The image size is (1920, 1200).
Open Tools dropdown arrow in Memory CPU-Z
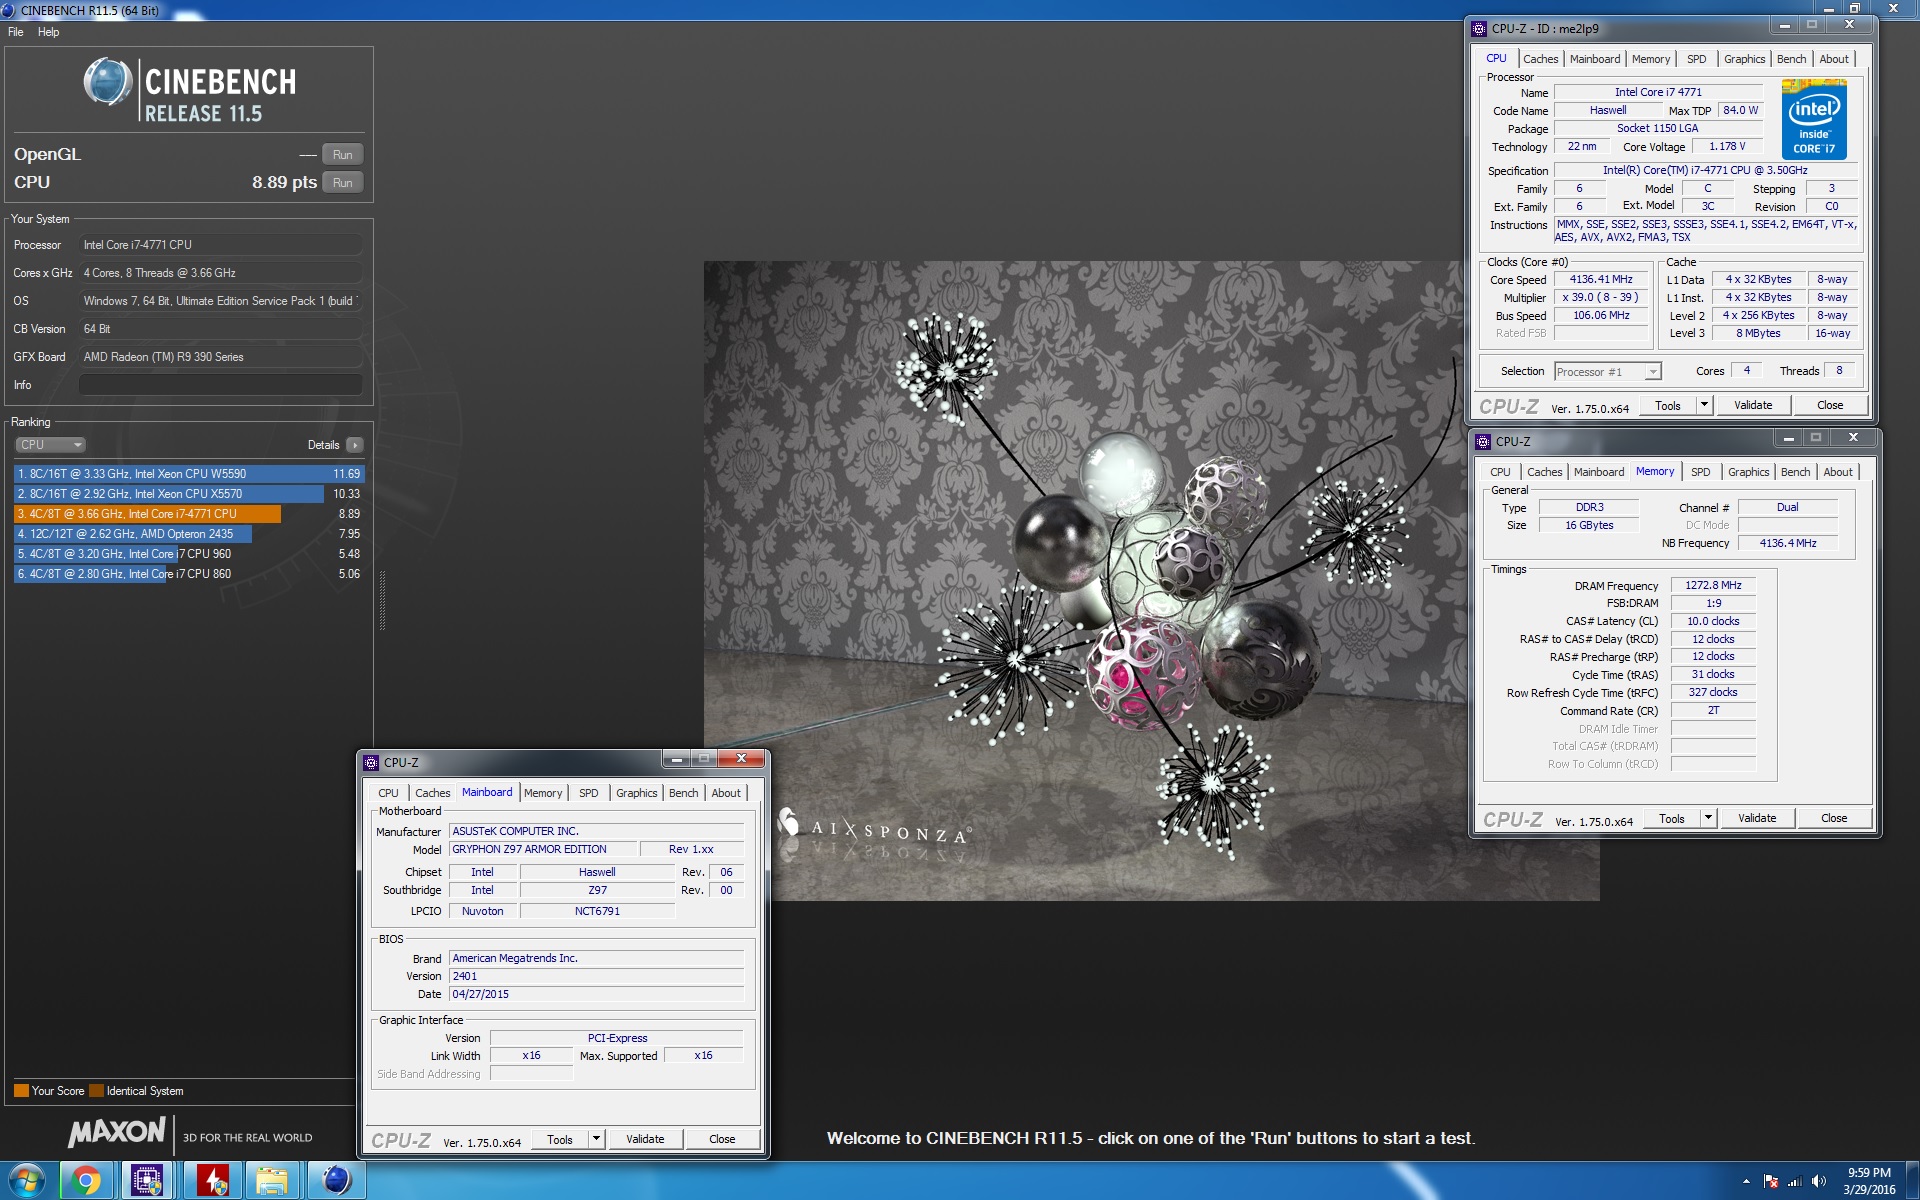pyautogui.click(x=1709, y=818)
